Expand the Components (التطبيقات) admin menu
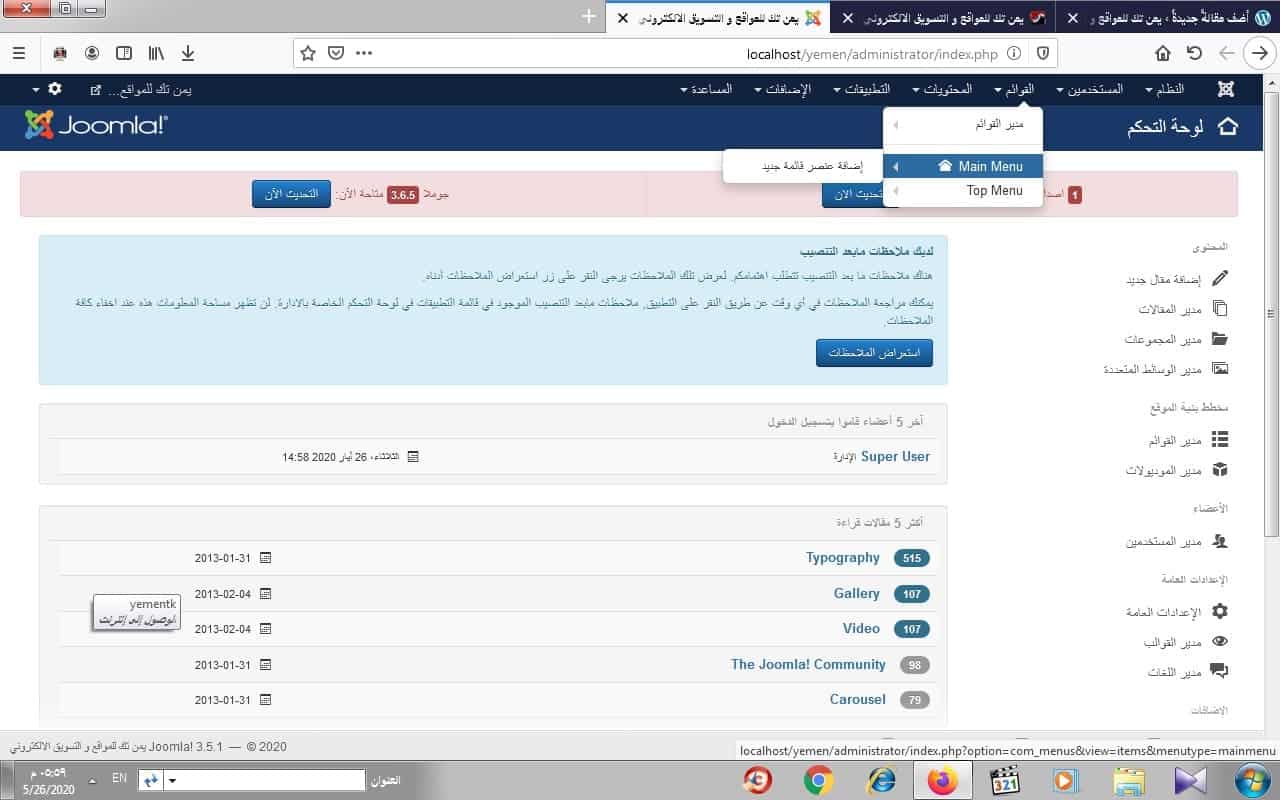1280x800 pixels. [861, 89]
